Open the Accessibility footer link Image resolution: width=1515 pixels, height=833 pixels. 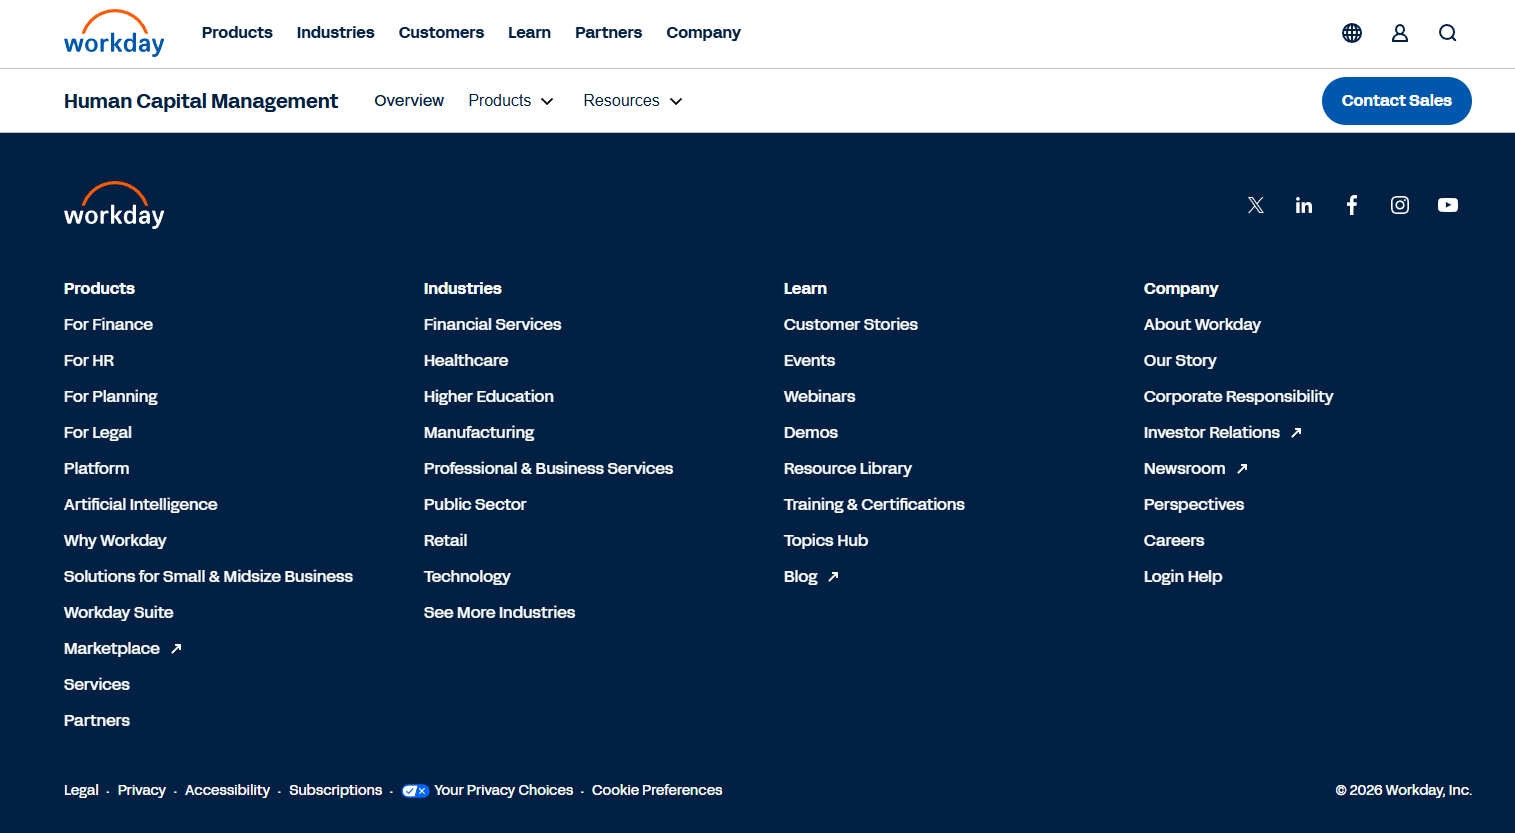(227, 790)
